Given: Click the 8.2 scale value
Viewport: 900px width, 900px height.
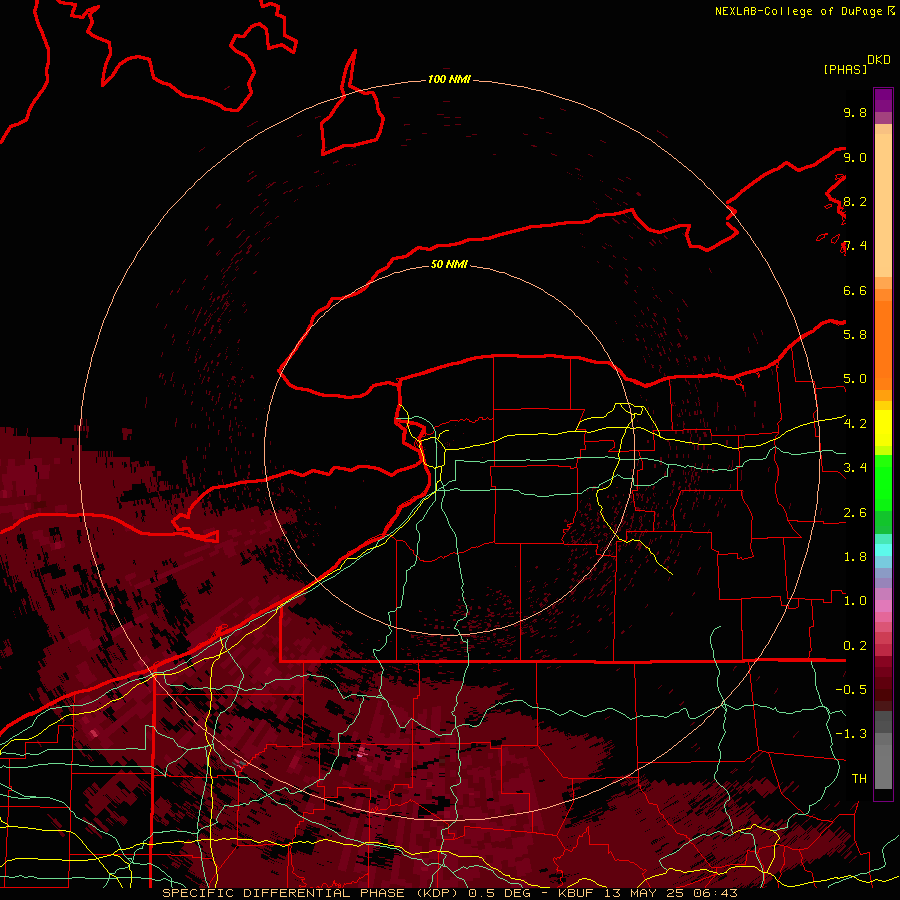Looking at the screenshot, I should 855,201.
